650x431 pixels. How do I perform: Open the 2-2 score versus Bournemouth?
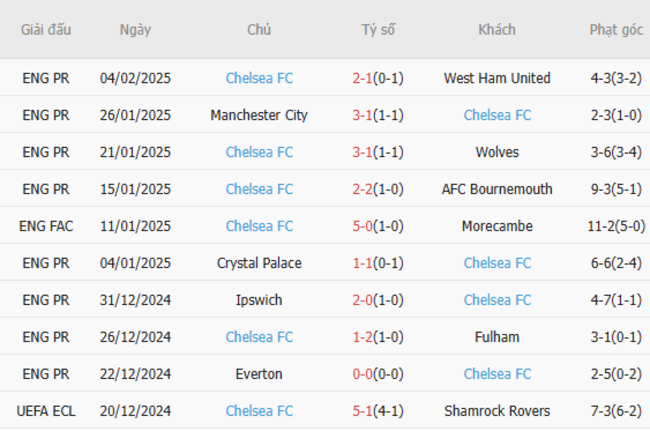[x=363, y=189]
